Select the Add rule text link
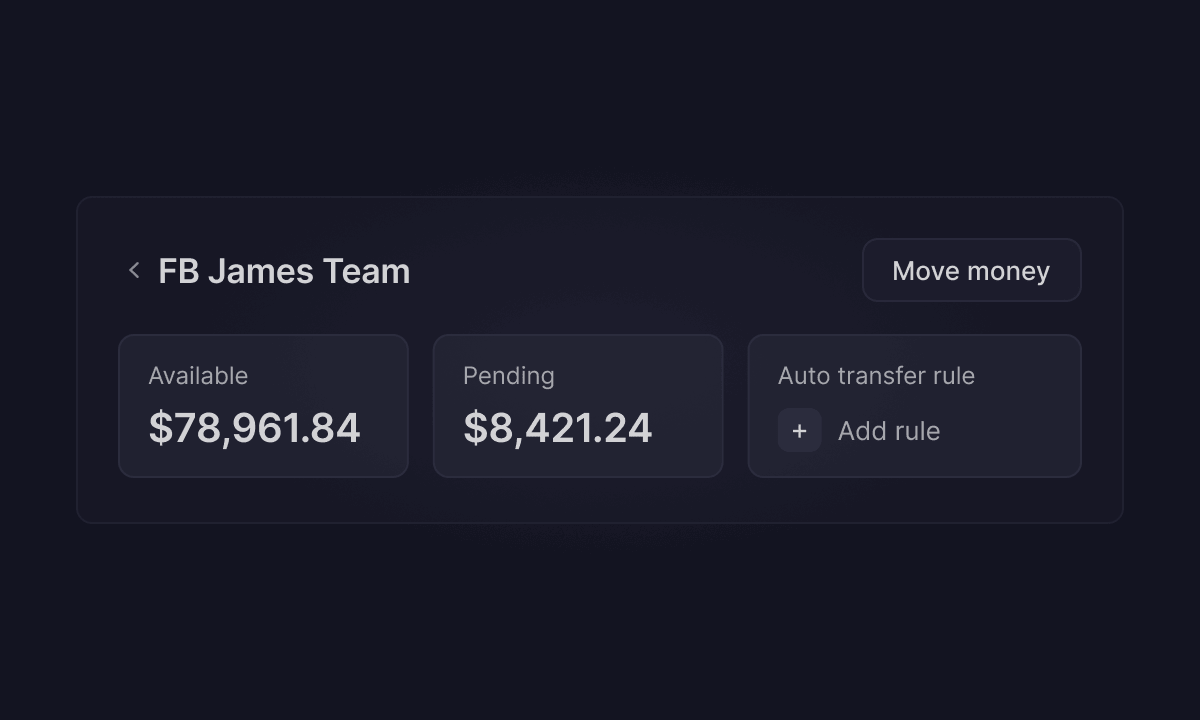The width and height of the screenshot is (1200, 720). coord(889,431)
